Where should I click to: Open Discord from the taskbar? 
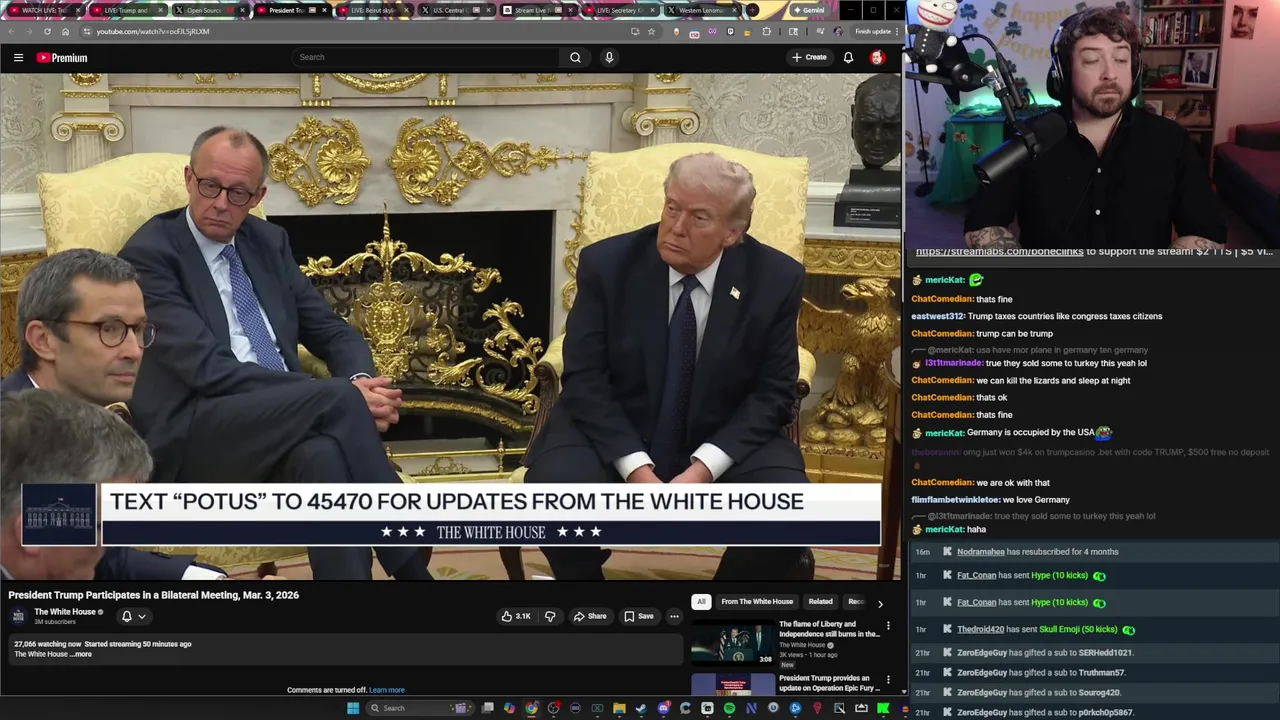click(664, 708)
